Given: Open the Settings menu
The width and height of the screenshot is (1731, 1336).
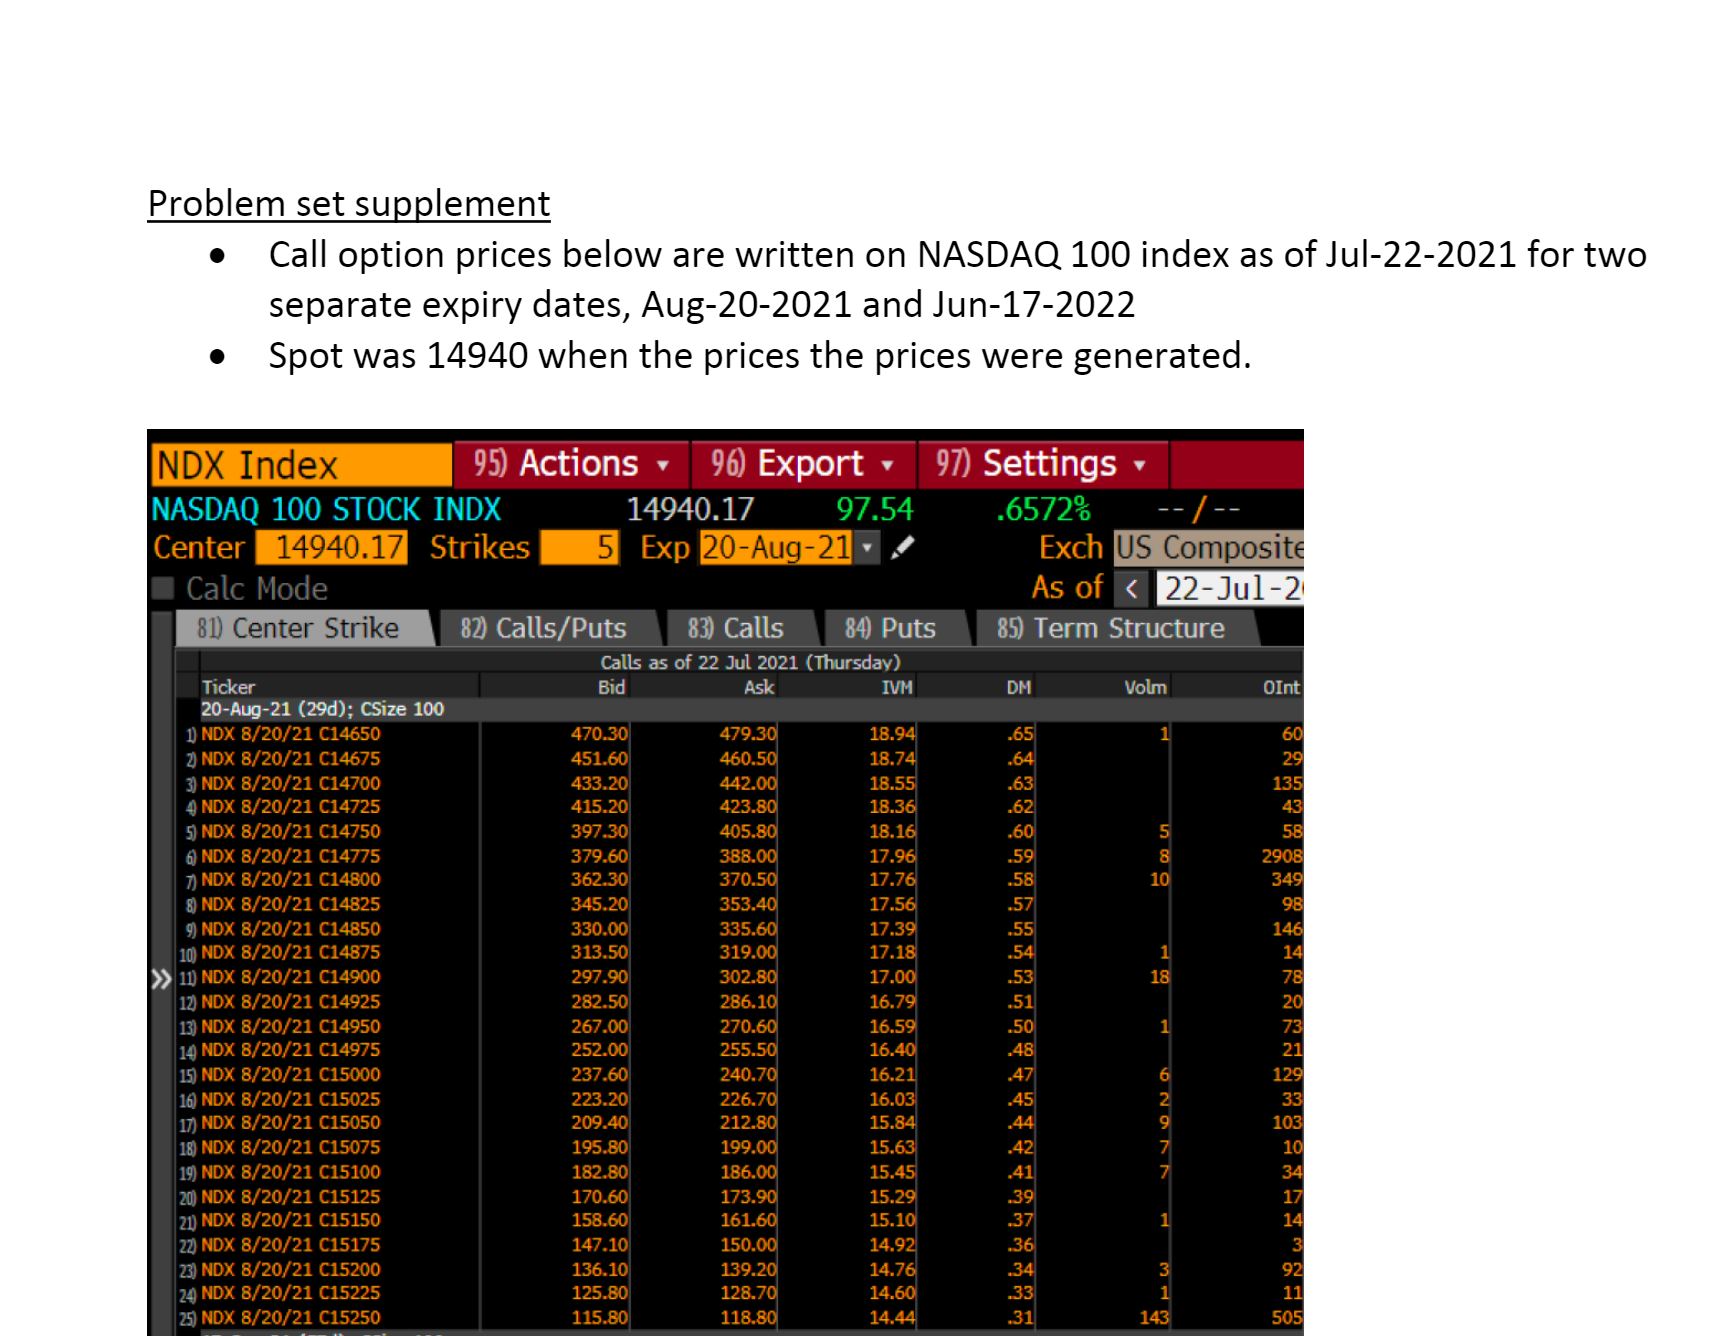Looking at the screenshot, I should pos(1040,463).
